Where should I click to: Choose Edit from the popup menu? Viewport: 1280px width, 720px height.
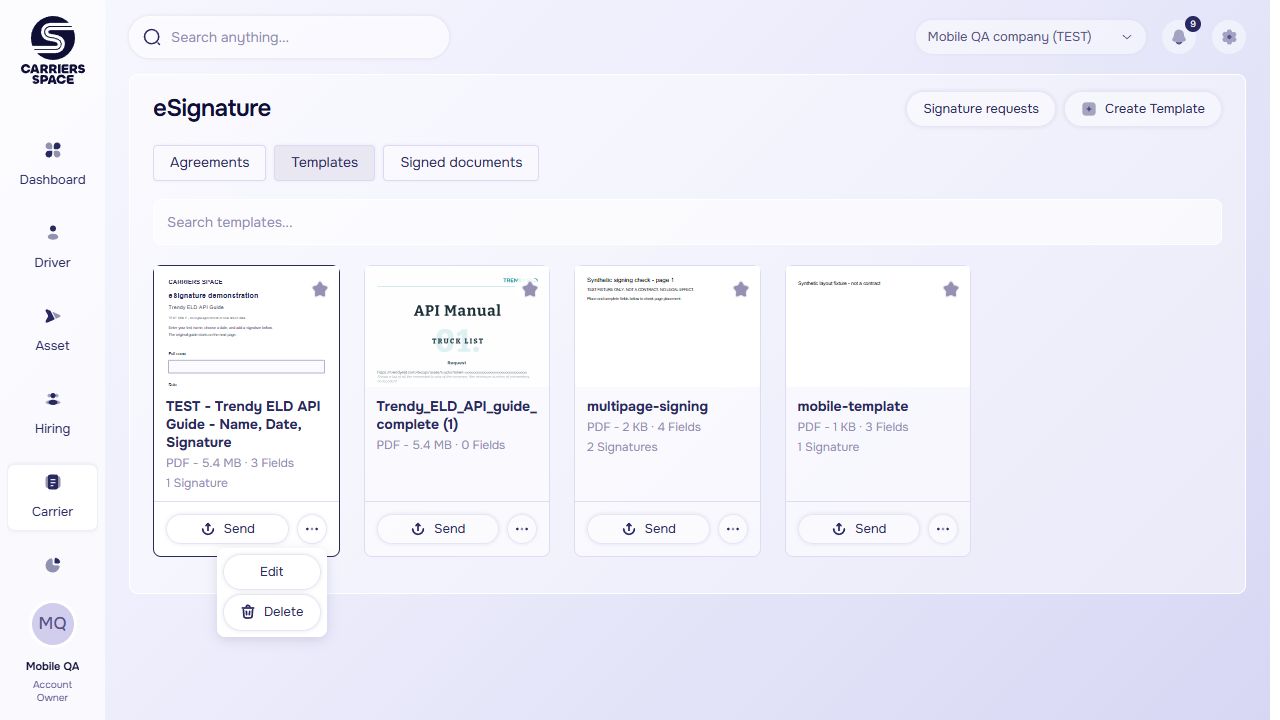(x=272, y=572)
